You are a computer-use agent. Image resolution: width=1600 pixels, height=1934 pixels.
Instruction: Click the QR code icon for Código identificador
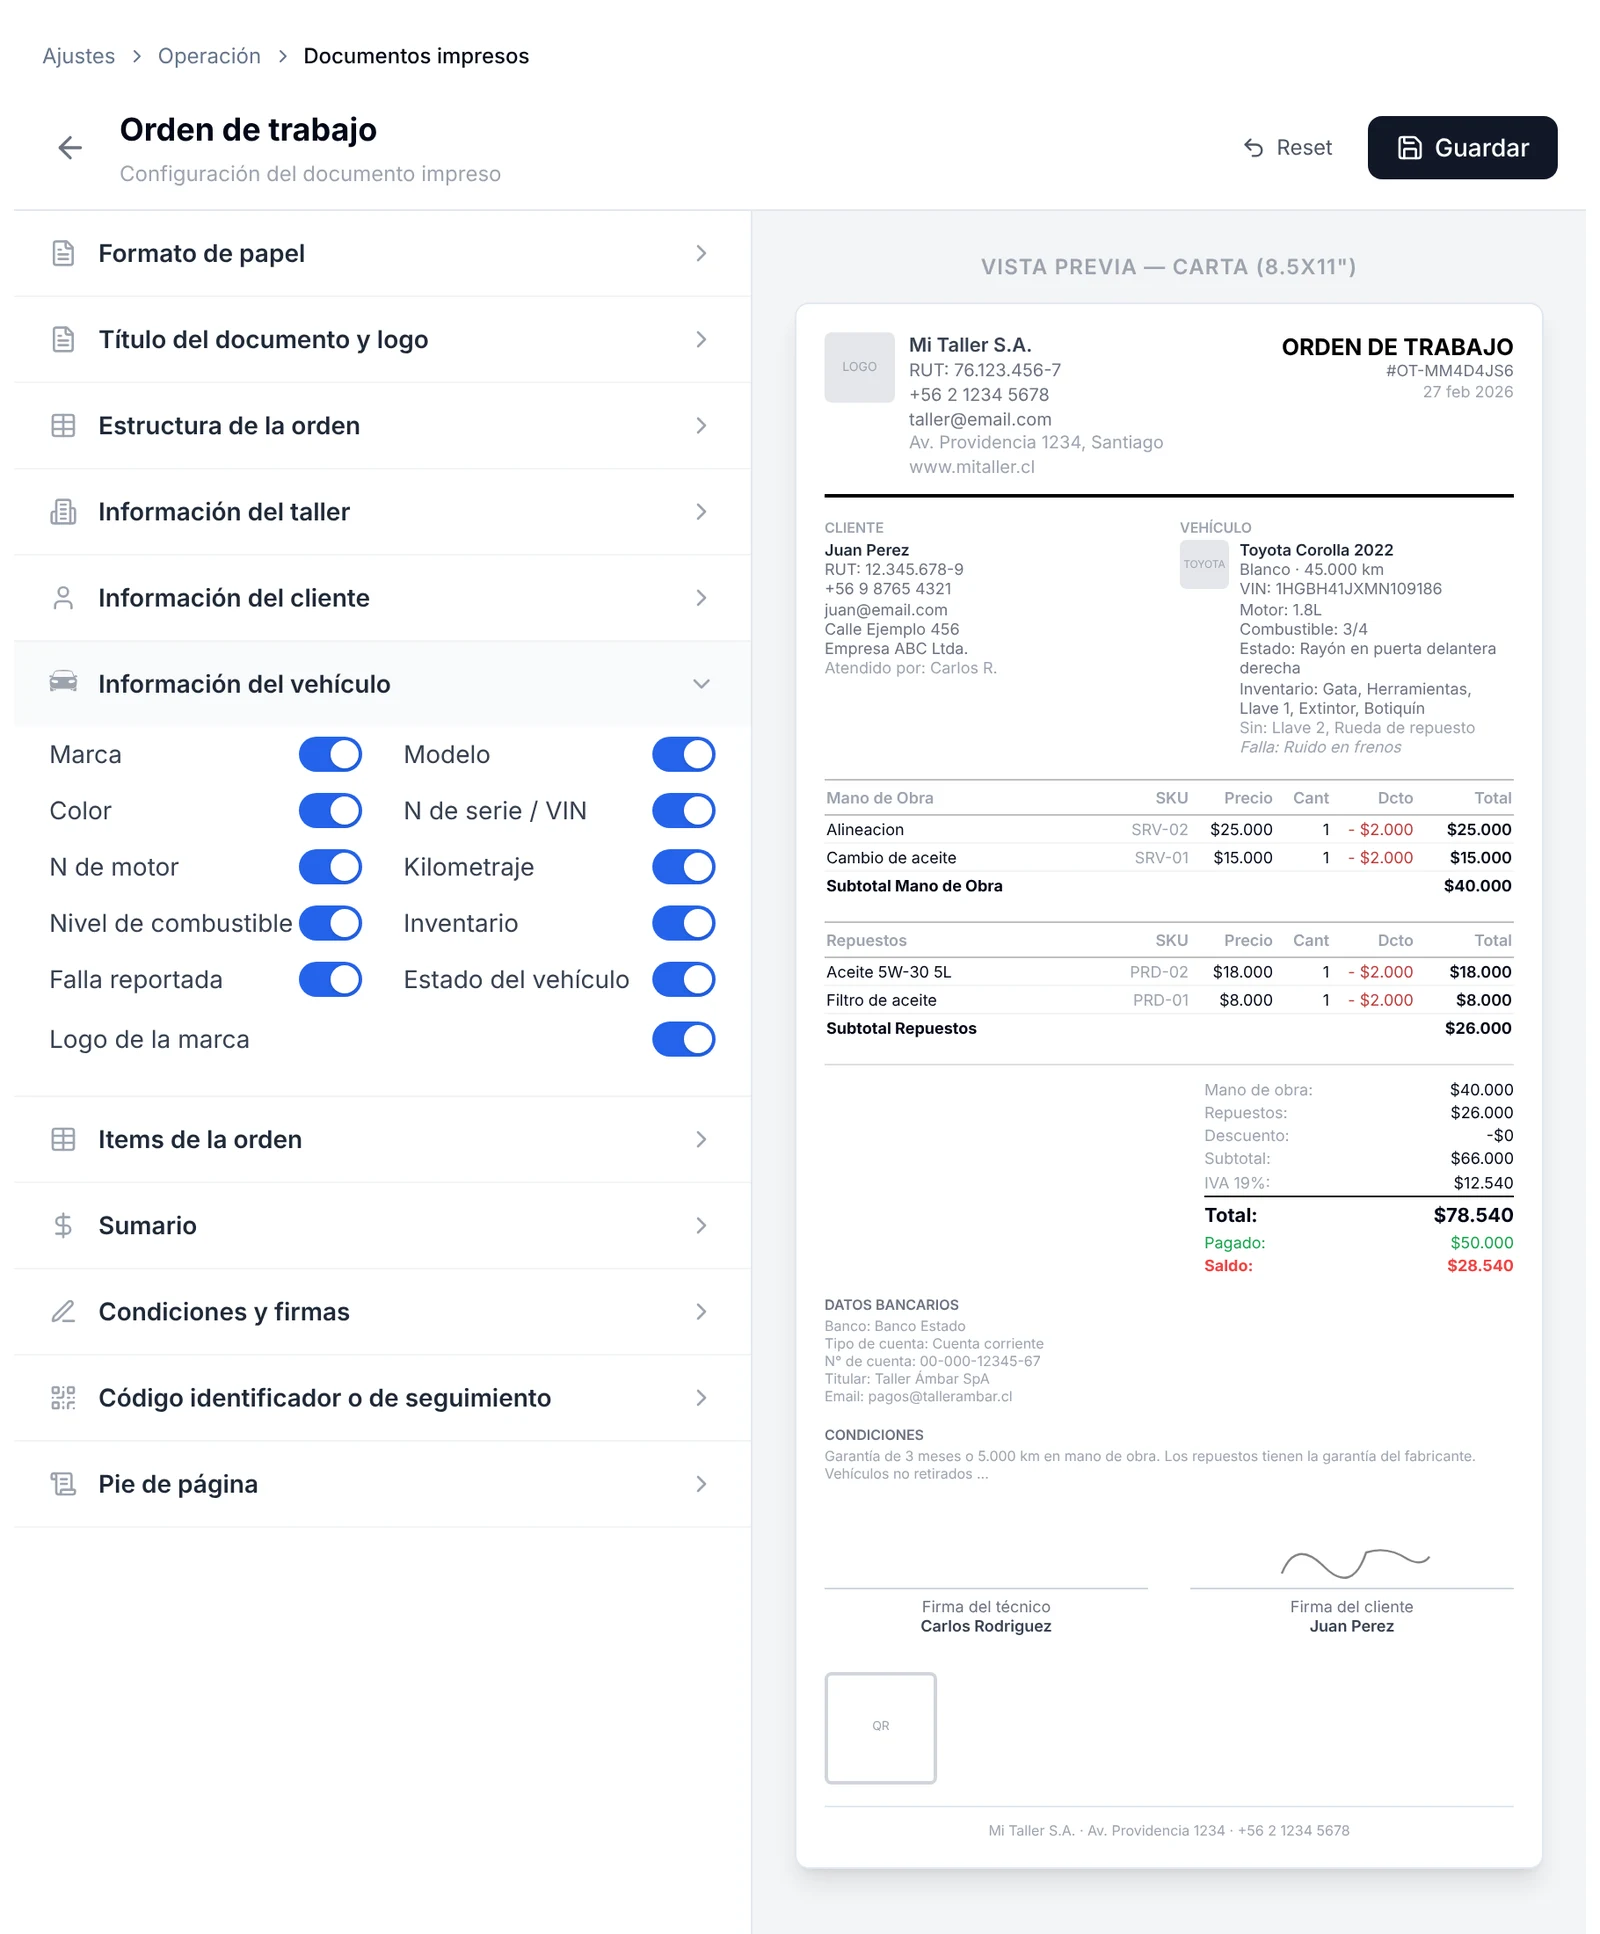coord(63,1397)
